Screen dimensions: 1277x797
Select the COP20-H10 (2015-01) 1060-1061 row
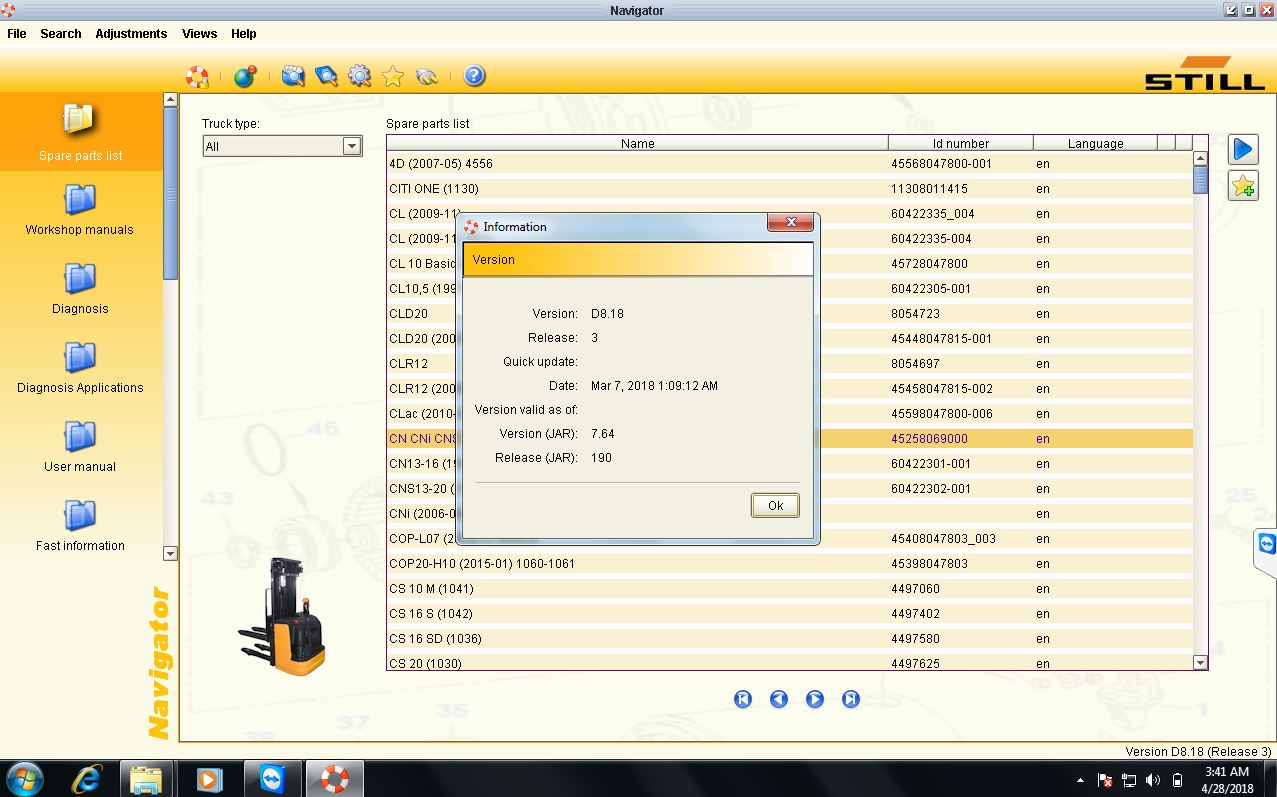pyautogui.click(x=790, y=563)
